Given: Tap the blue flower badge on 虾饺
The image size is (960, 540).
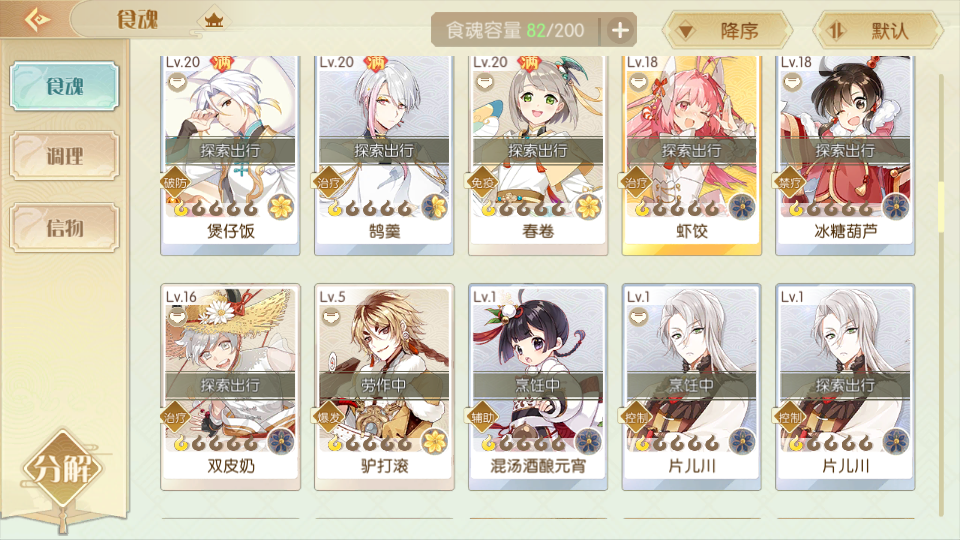Looking at the screenshot, I should [x=742, y=207].
